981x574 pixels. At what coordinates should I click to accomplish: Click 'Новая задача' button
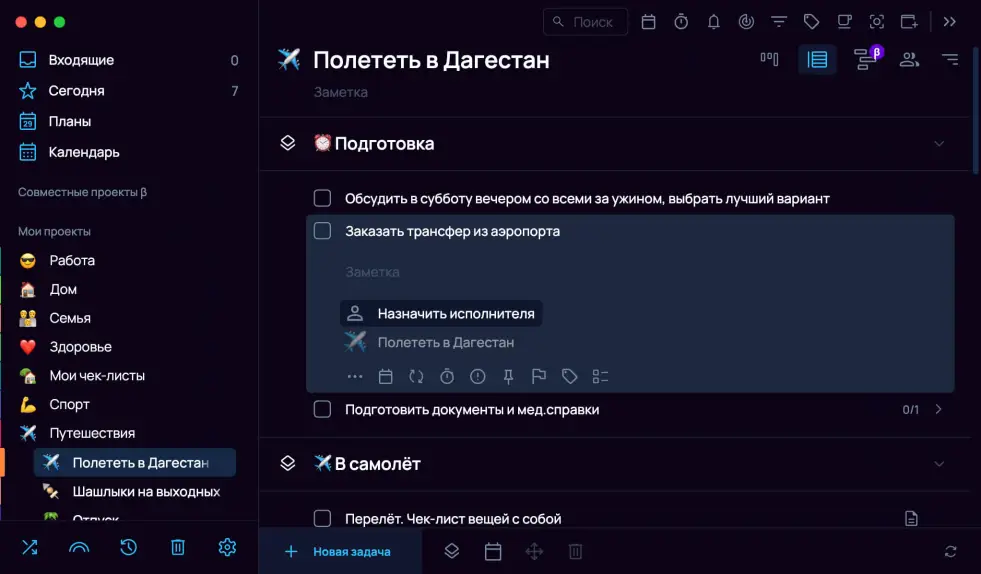(339, 551)
